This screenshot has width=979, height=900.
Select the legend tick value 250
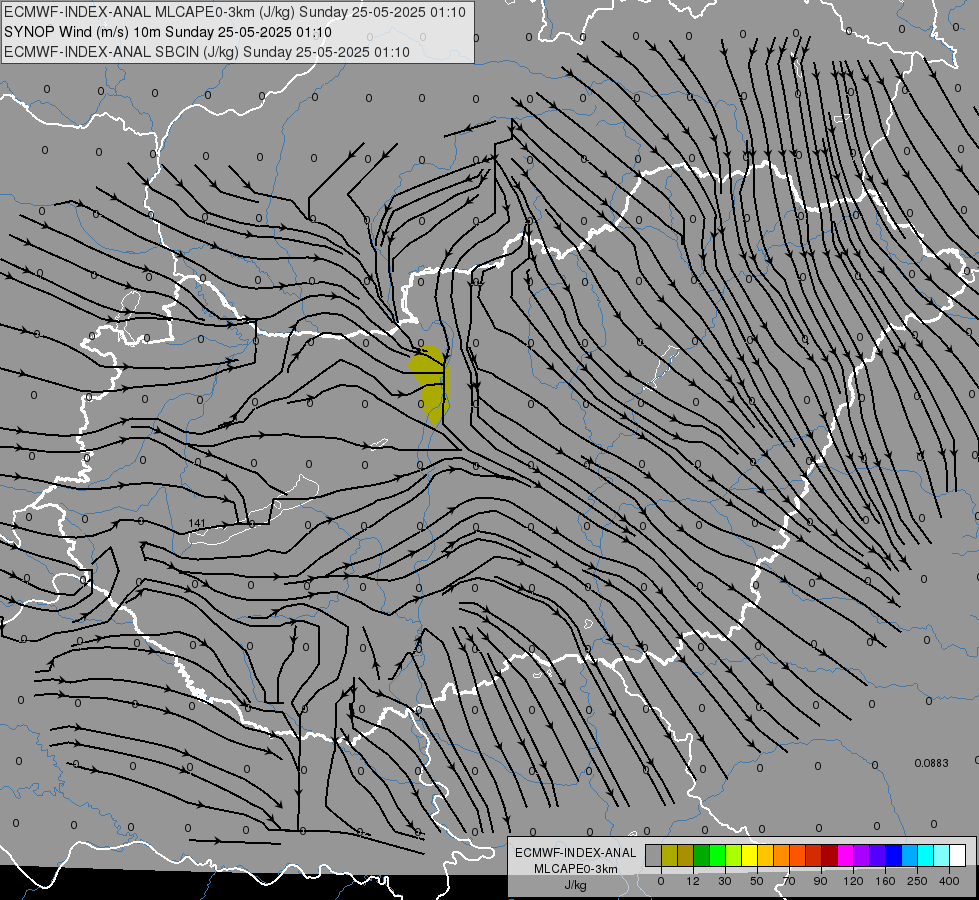917,881
